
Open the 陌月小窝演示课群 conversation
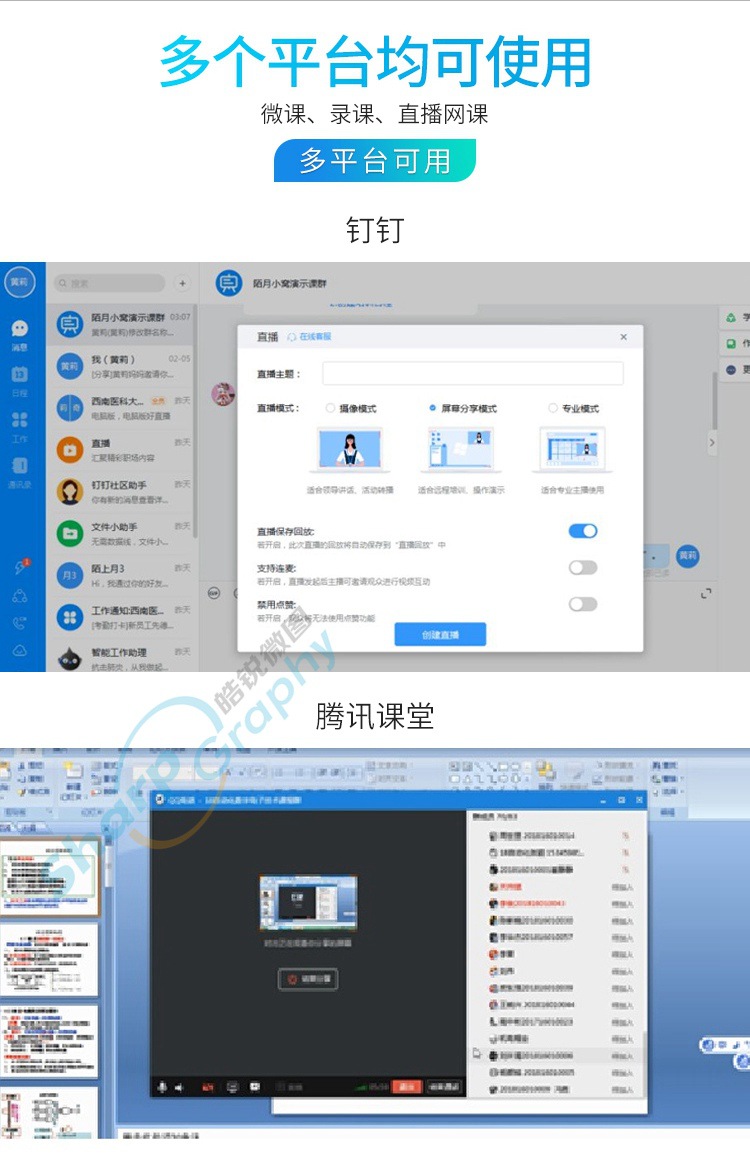pyautogui.click(x=122, y=324)
